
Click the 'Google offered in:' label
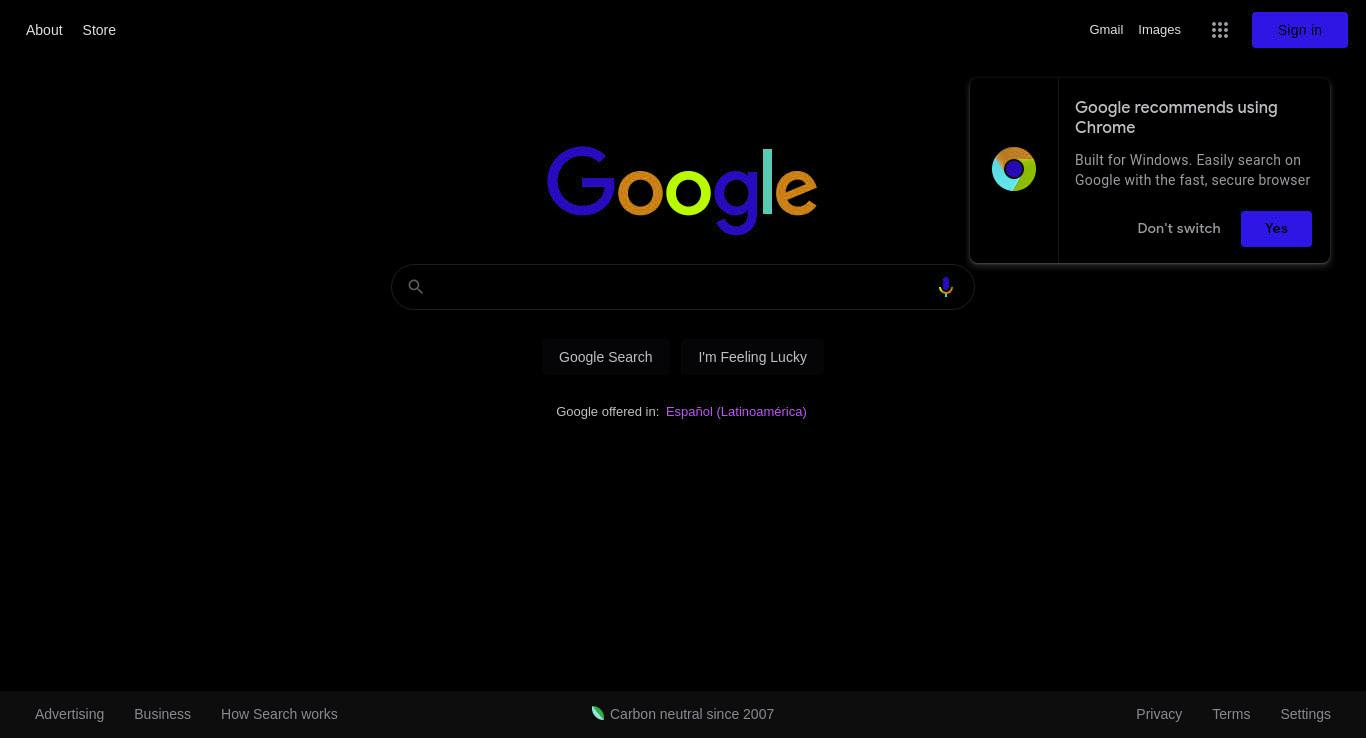607,411
